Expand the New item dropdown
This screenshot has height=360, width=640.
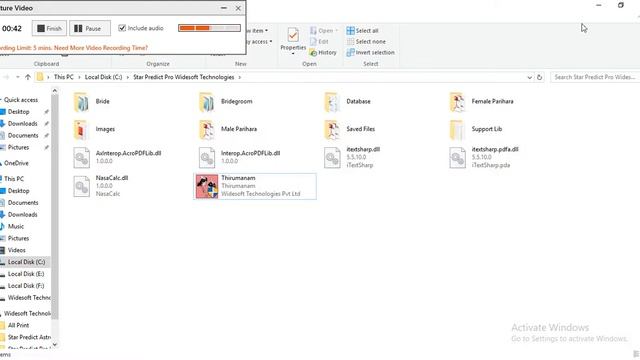[x=267, y=31]
